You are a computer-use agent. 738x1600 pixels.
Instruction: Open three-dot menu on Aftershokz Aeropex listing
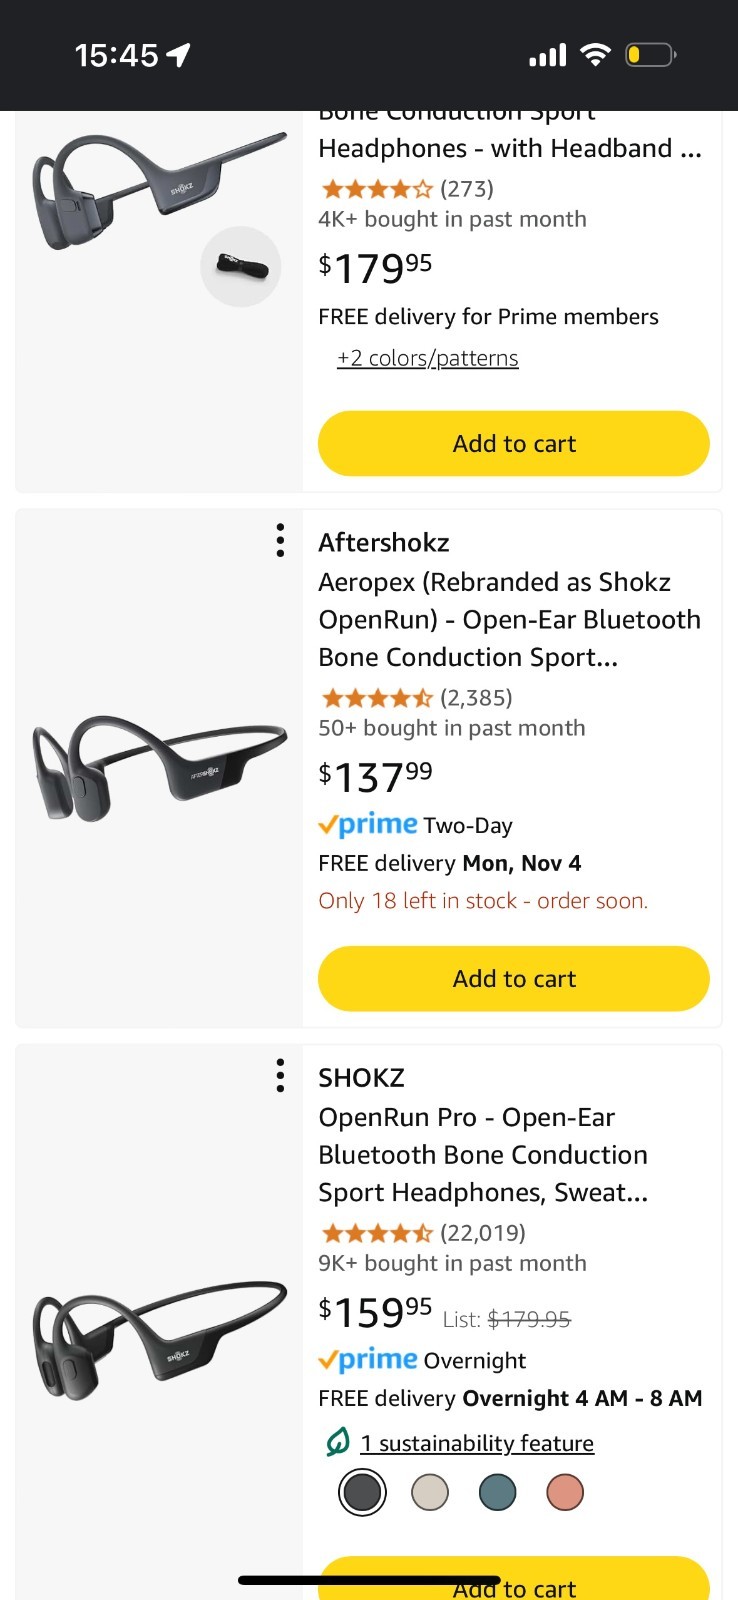coord(280,540)
